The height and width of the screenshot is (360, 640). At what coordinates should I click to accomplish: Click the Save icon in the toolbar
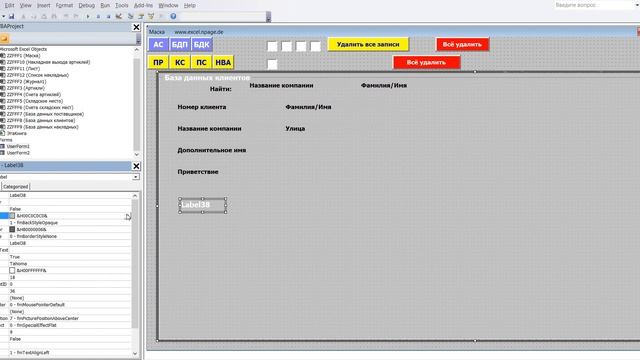coord(11,16)
